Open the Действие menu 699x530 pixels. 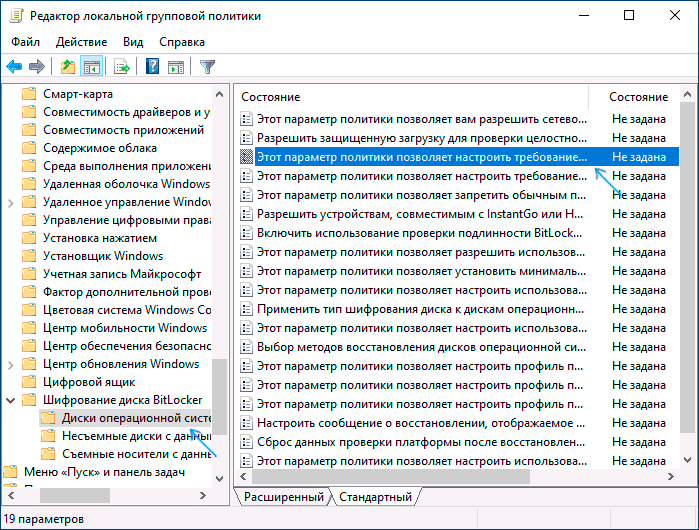[82, 42]
